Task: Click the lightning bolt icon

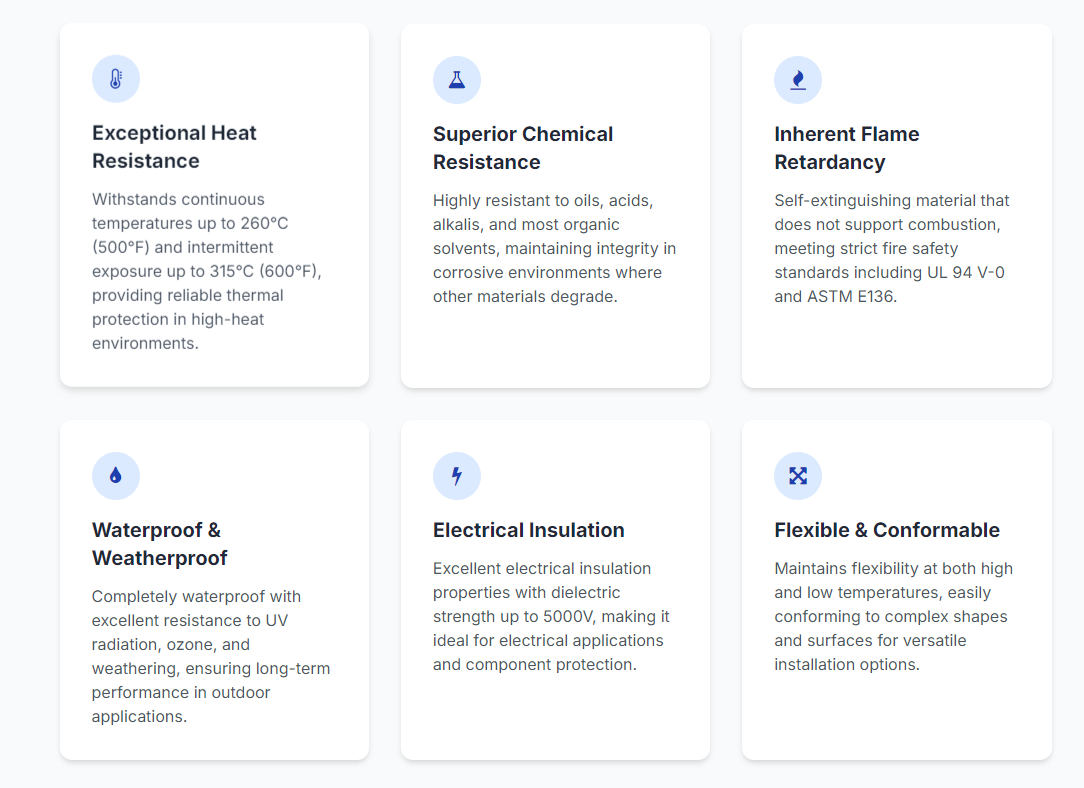Action: pos(457,476)
